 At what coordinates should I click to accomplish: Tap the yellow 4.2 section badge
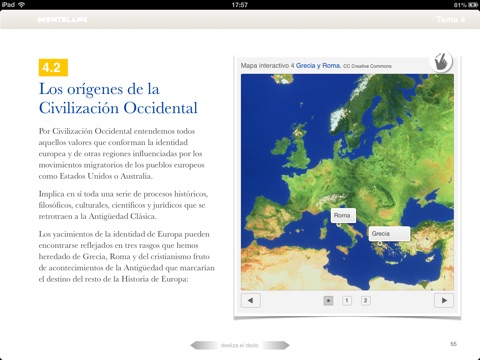click(53, 68)
